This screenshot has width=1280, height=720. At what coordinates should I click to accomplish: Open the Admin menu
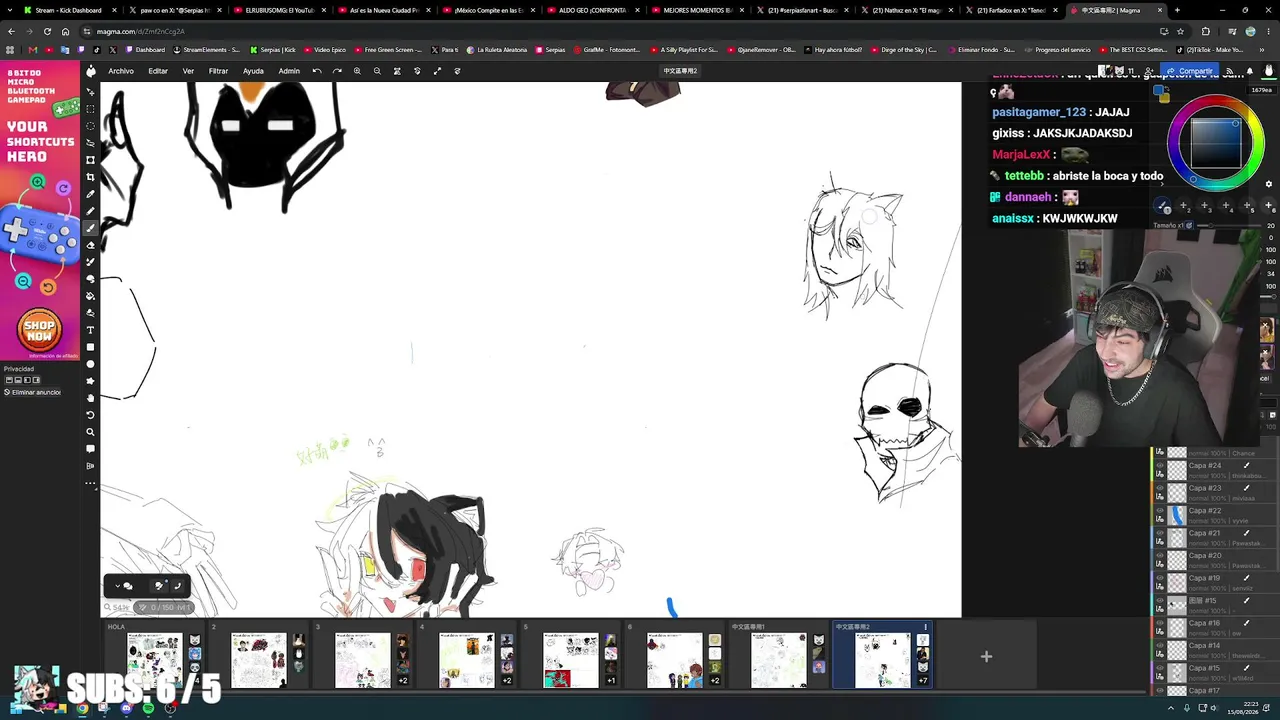(289, 71)
